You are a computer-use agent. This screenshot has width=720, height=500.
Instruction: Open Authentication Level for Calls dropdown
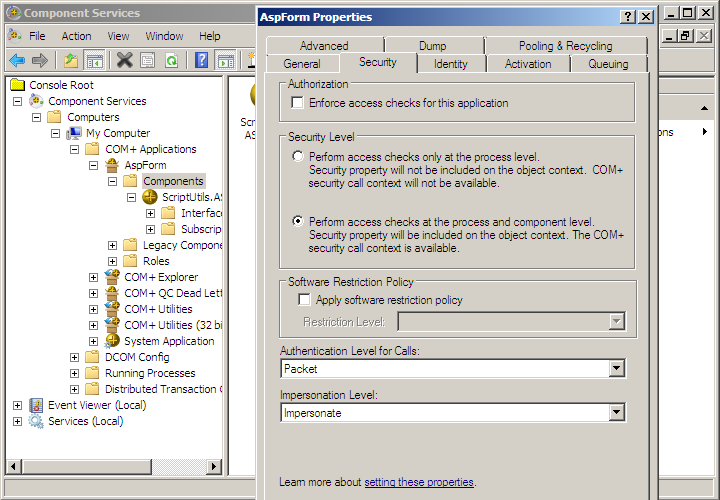pos(617,368)
